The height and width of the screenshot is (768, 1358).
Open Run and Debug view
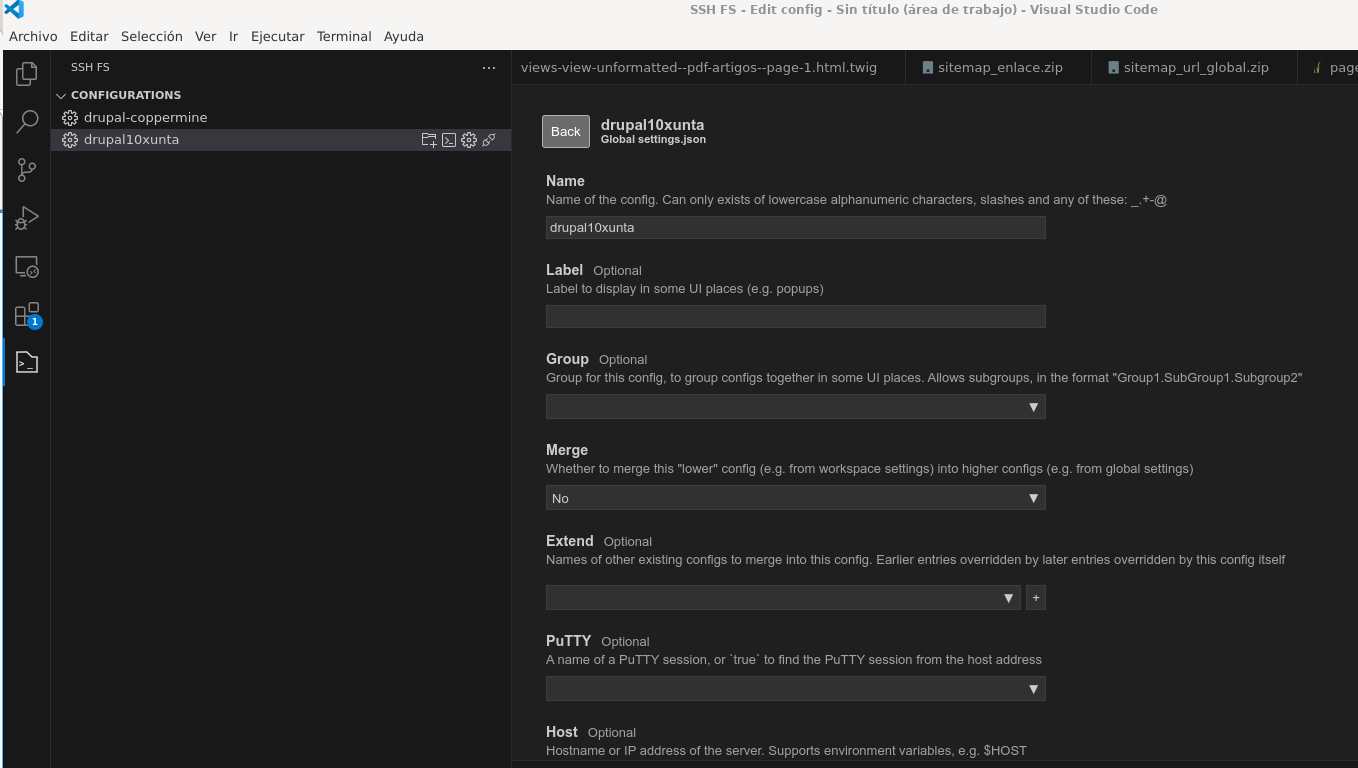(27, 218)
